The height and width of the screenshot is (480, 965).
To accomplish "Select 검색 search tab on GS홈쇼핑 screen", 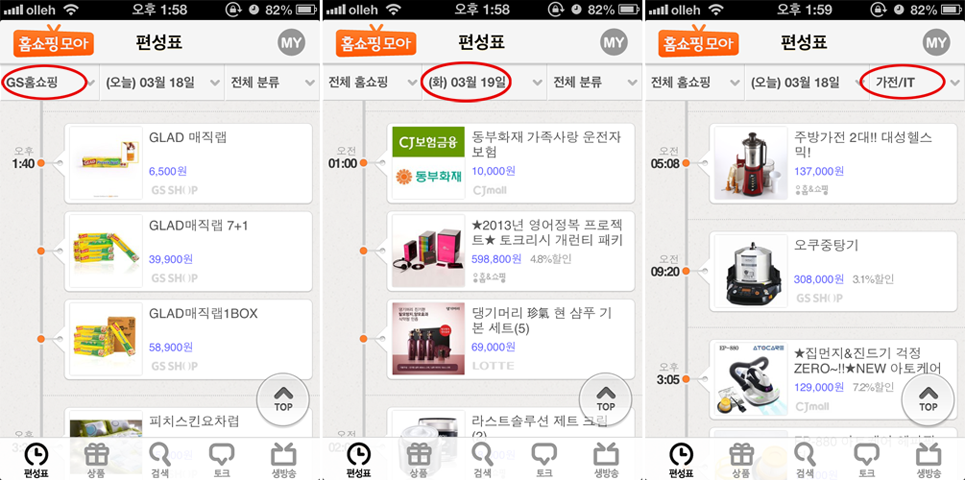I will click(x=160, y=460).
